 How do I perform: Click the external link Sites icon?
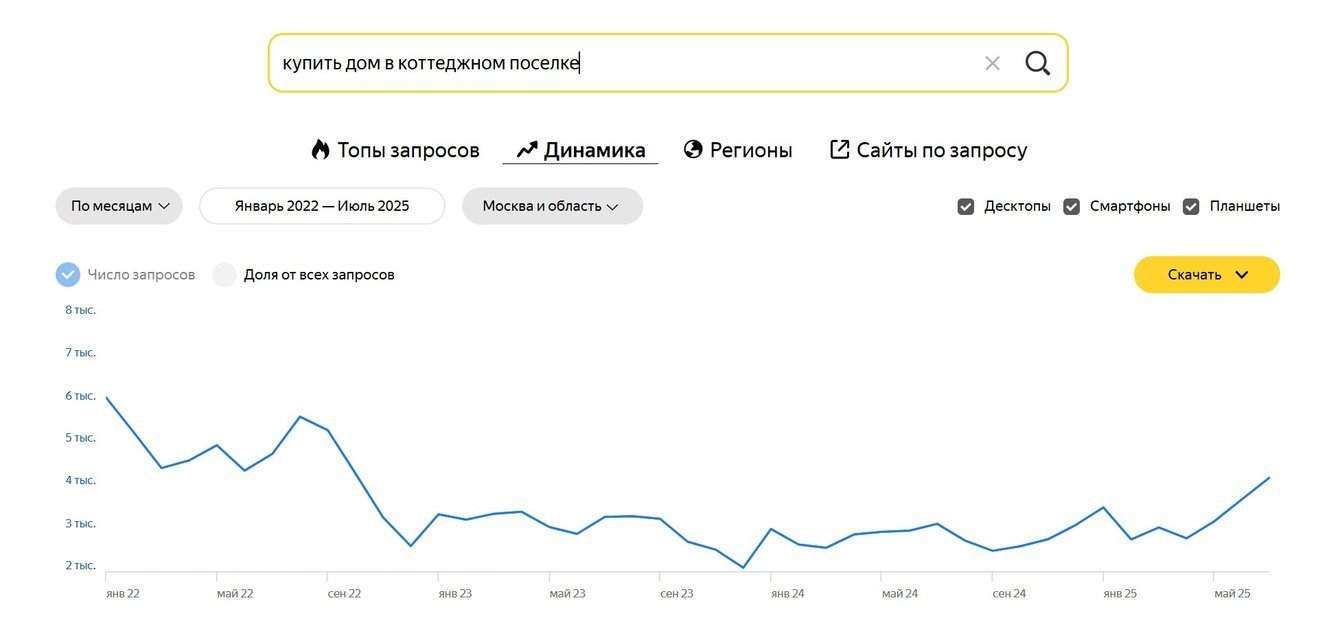tap(839, 150)
